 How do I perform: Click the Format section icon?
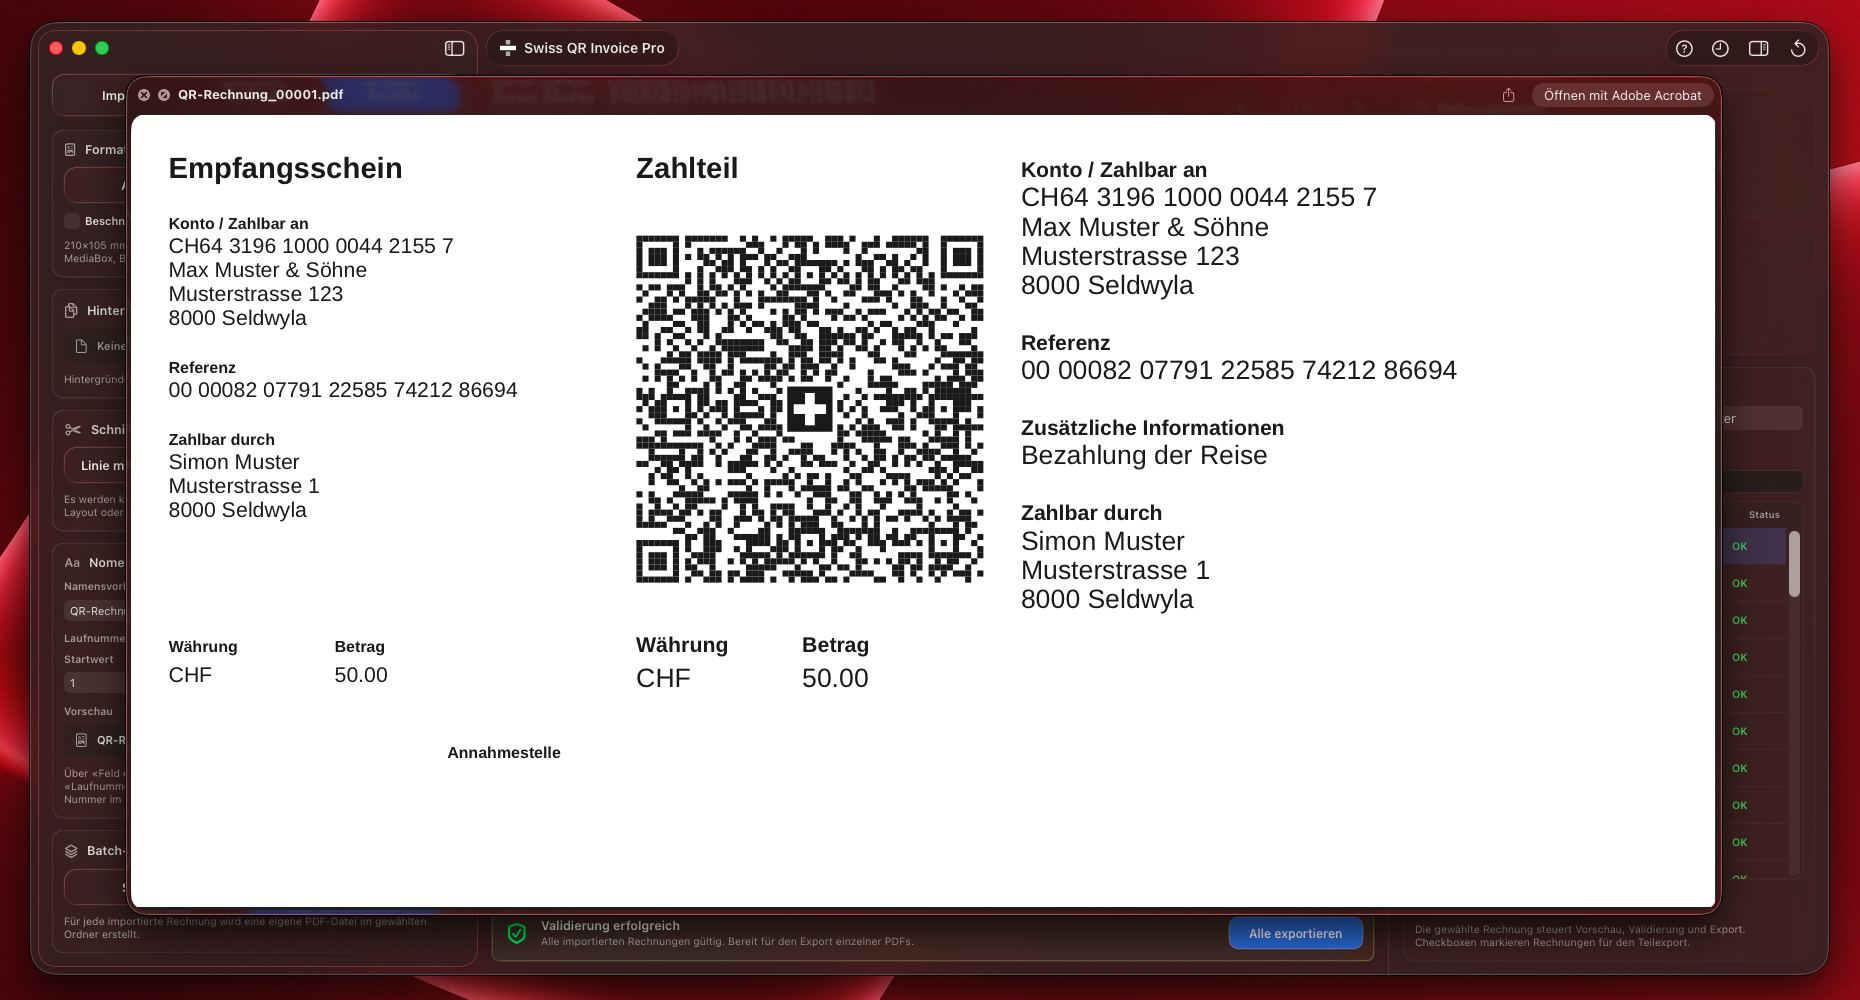point(70,149)
